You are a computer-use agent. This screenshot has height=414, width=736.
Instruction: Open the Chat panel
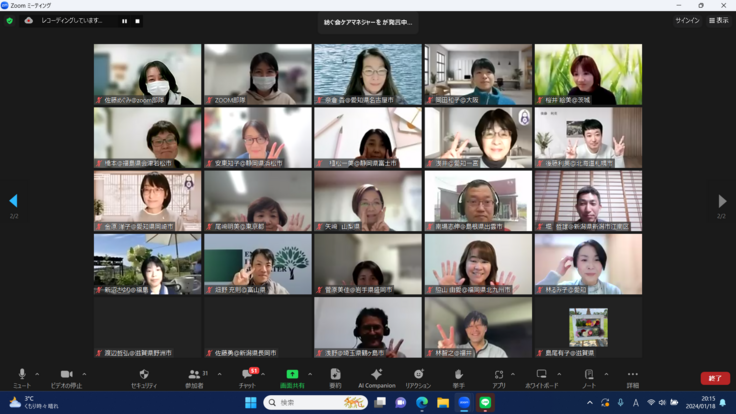(x=246, y=376)
